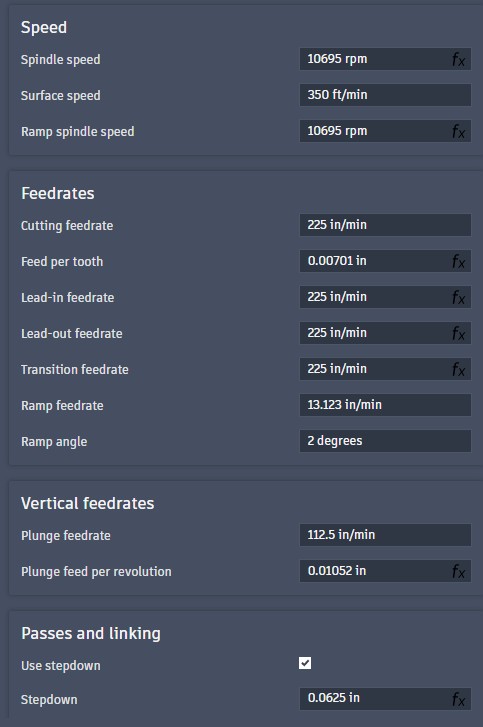Edit the Ramp angle degrees field
The height and width of the screenshot is (727, 483).
click(x=385, y=441)
